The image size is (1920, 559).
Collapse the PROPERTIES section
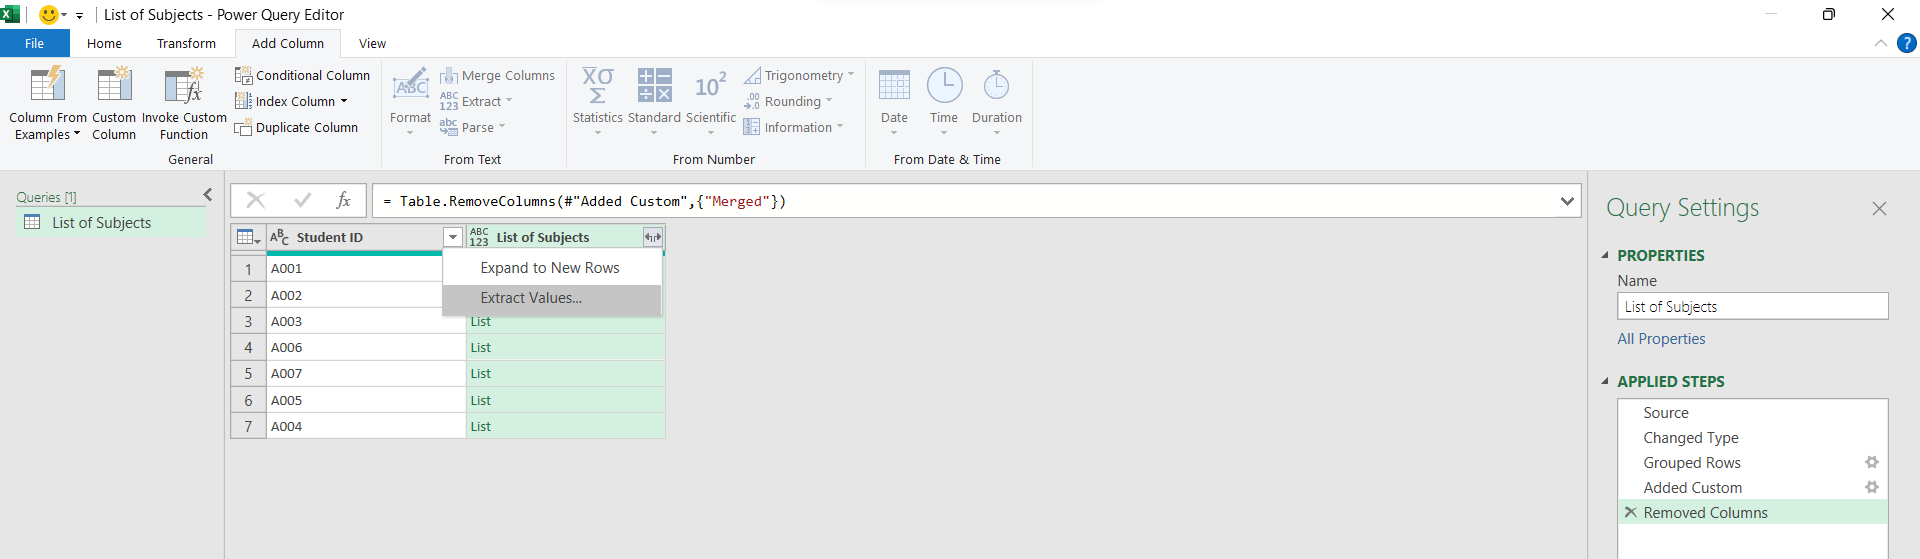(1605, 255)
